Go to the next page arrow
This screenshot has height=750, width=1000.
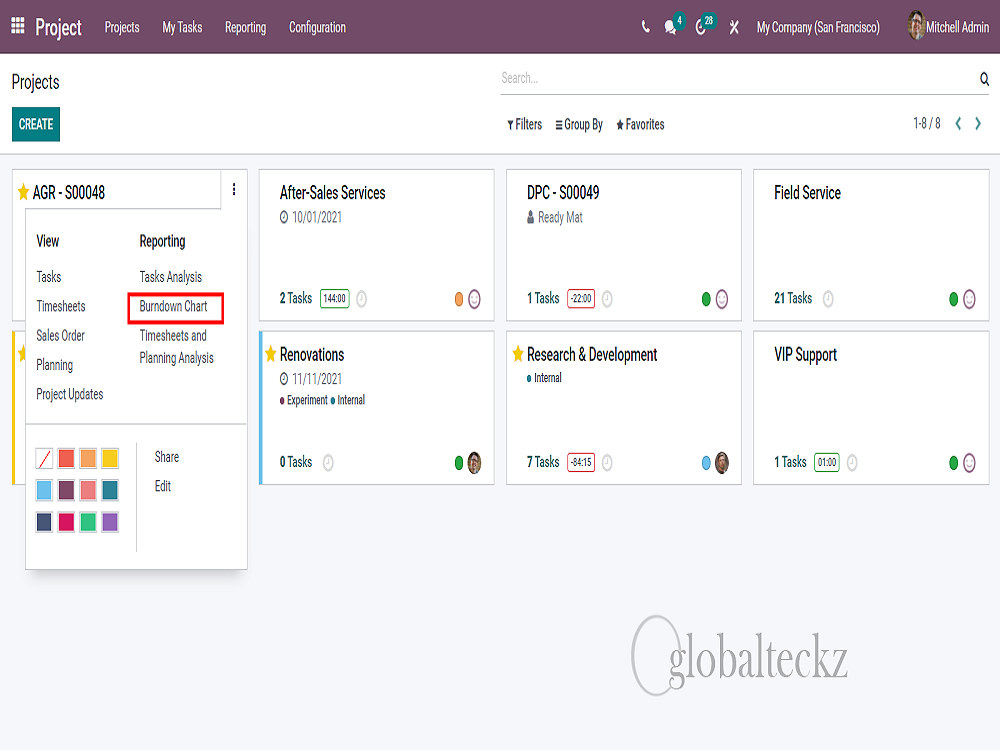pos(978,124)
